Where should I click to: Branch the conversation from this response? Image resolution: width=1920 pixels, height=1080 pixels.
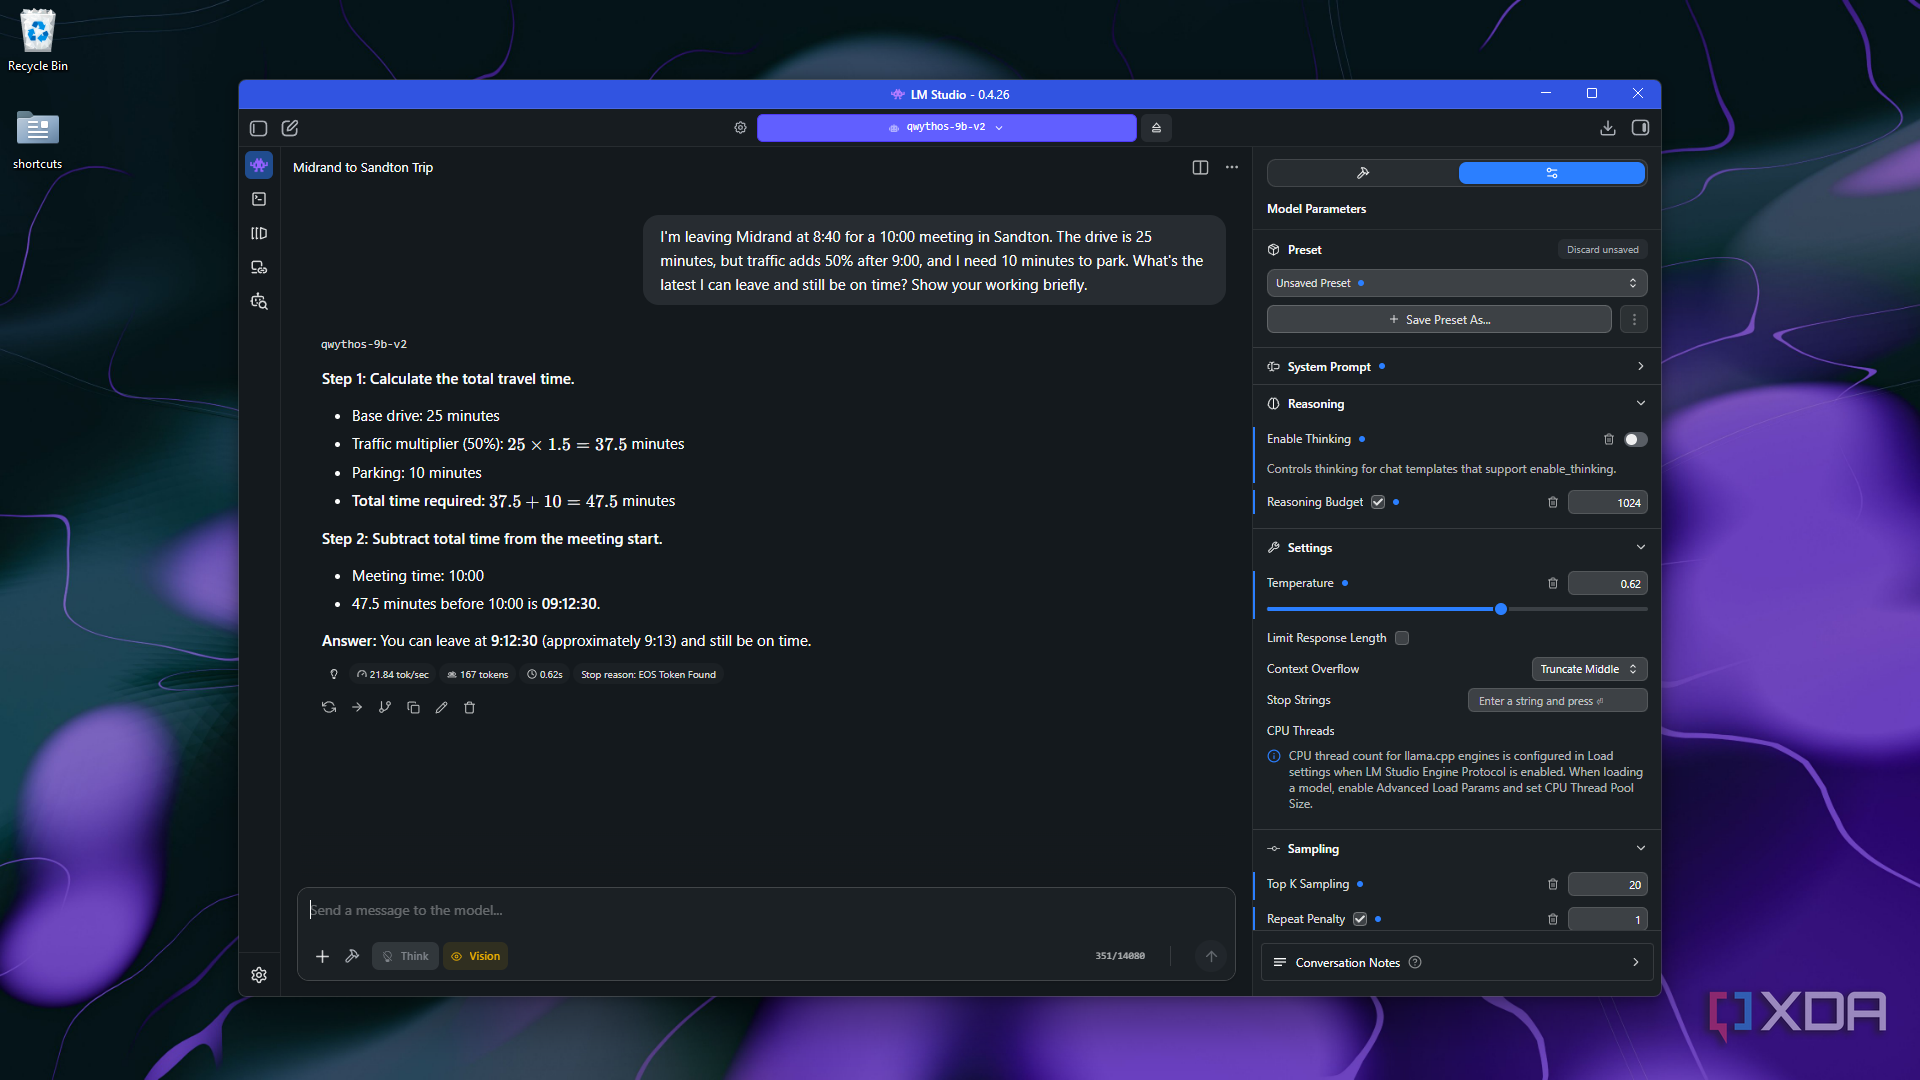pyautogui.click(x=385, y=707)
